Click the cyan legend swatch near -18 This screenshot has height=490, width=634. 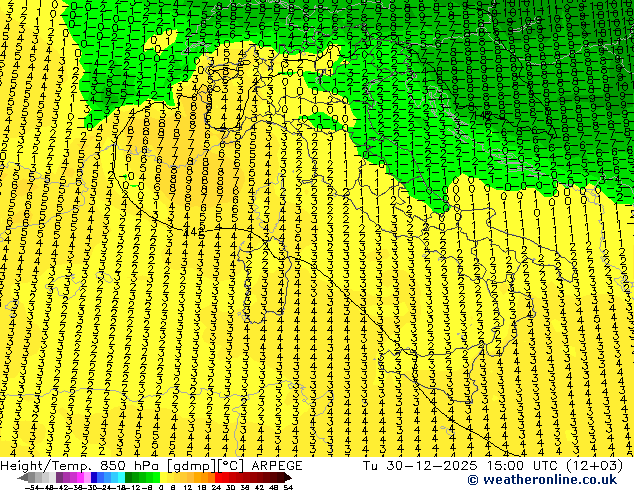[121, 478]
